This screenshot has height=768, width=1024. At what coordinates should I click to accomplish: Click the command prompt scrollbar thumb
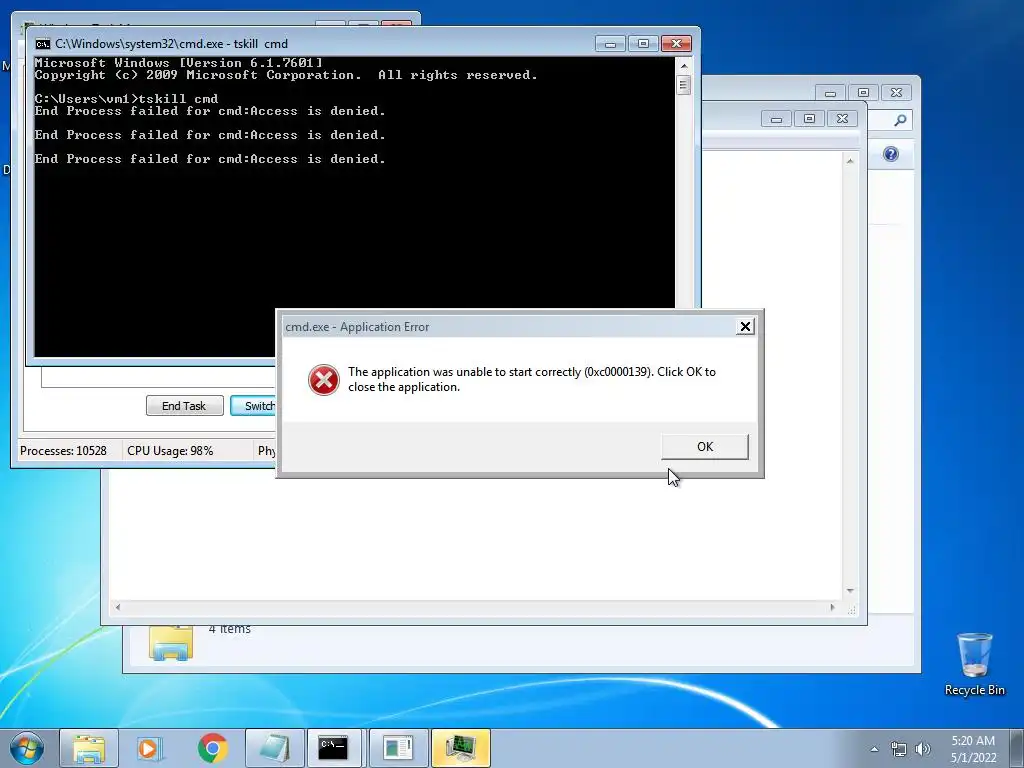pos(684,85)
